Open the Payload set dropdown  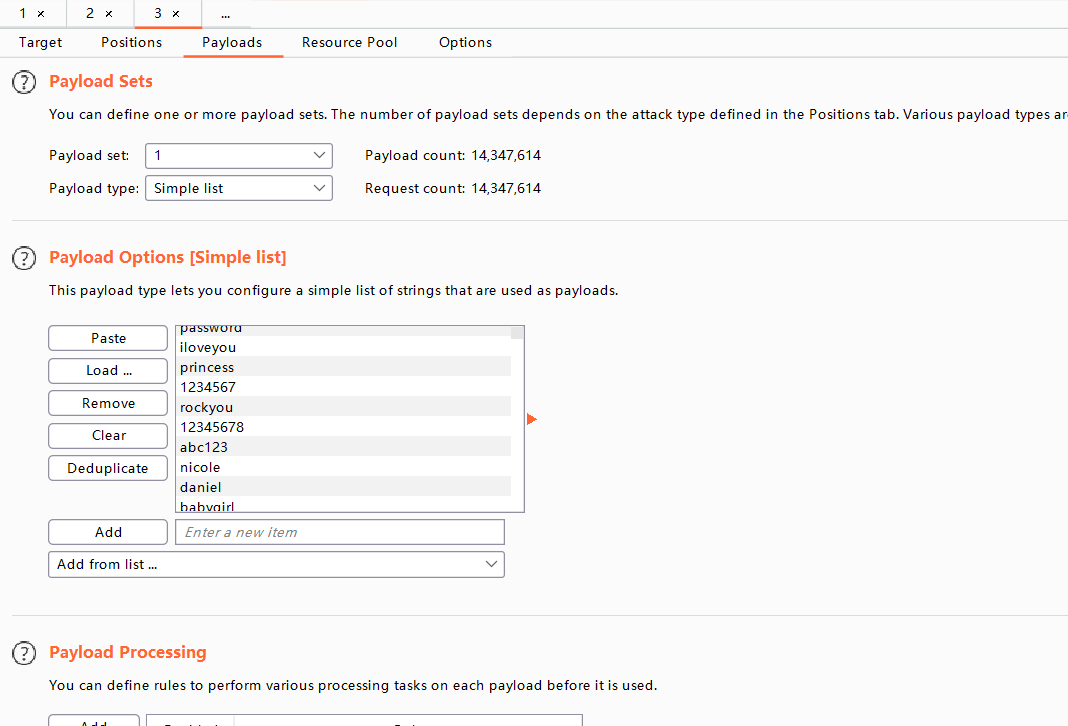pyautogui.click(x=239, y=156)
